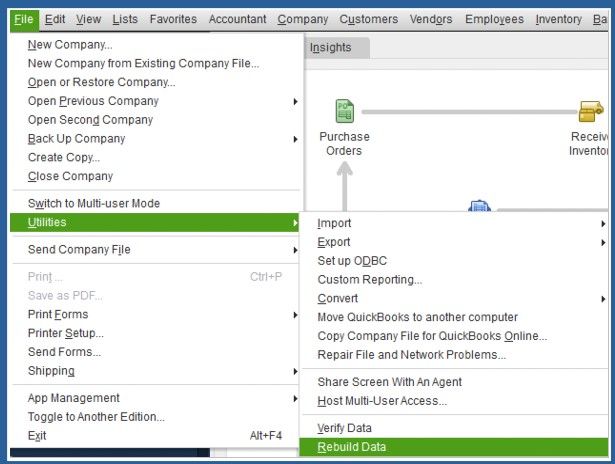Open the Lists menu
Screen dimensions: 615x464
[x=125, y=19]
